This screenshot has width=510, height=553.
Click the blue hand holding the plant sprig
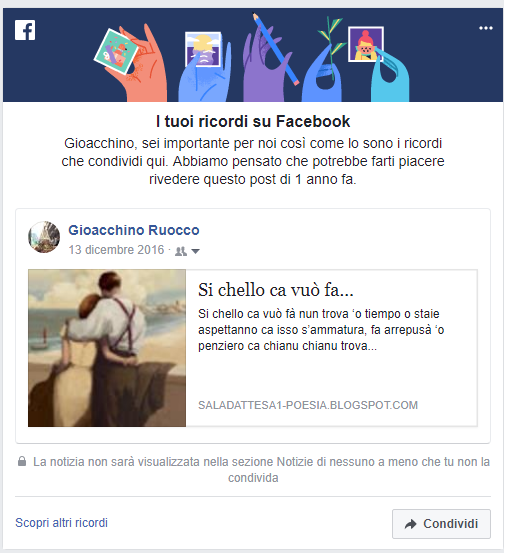pos(323,63)
